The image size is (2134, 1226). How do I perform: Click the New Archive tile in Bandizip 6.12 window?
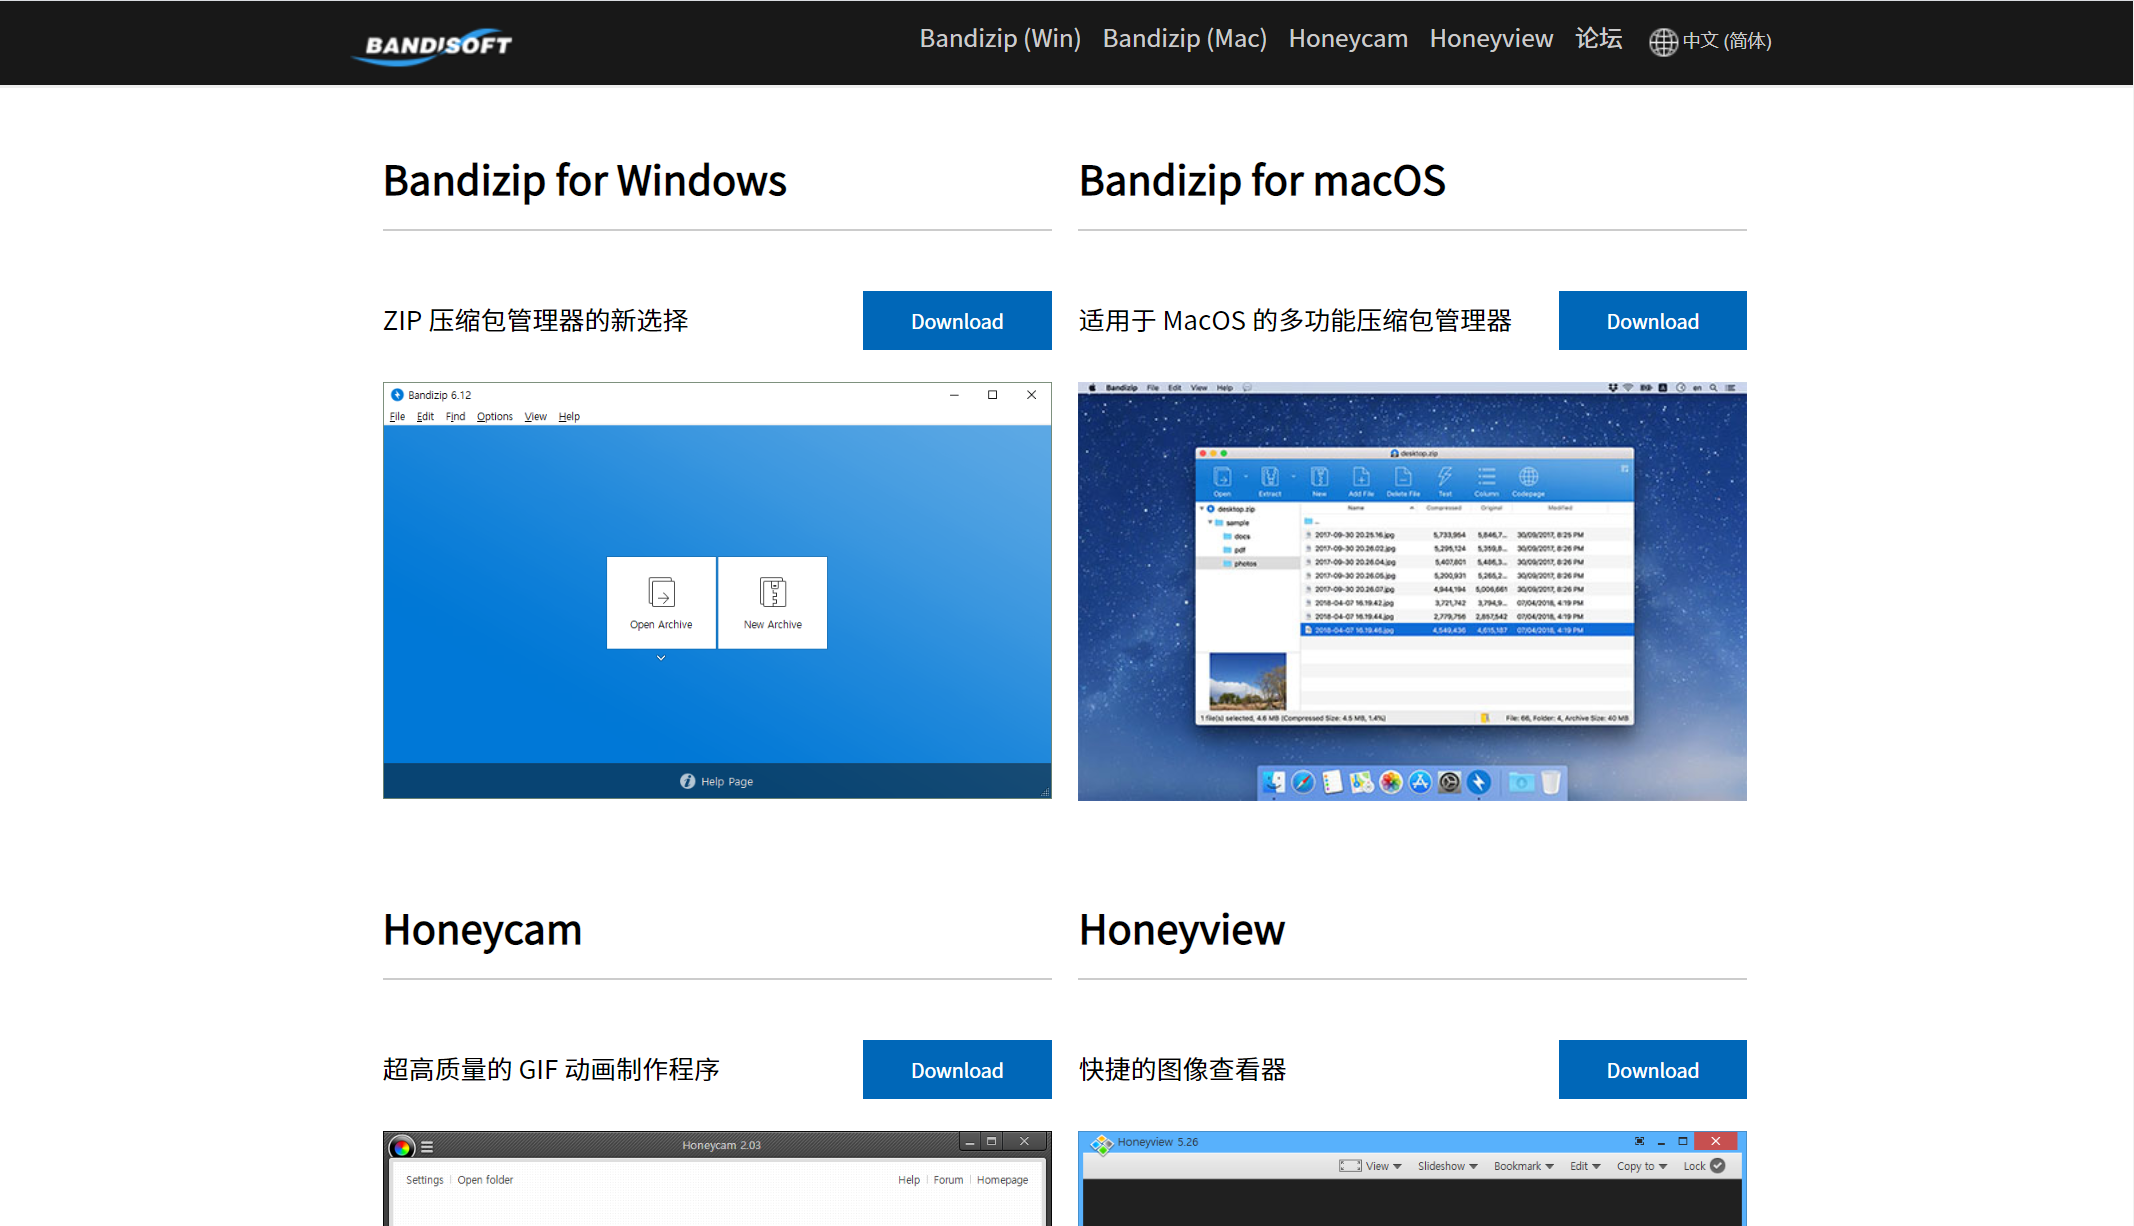click(x=772, y=603)
